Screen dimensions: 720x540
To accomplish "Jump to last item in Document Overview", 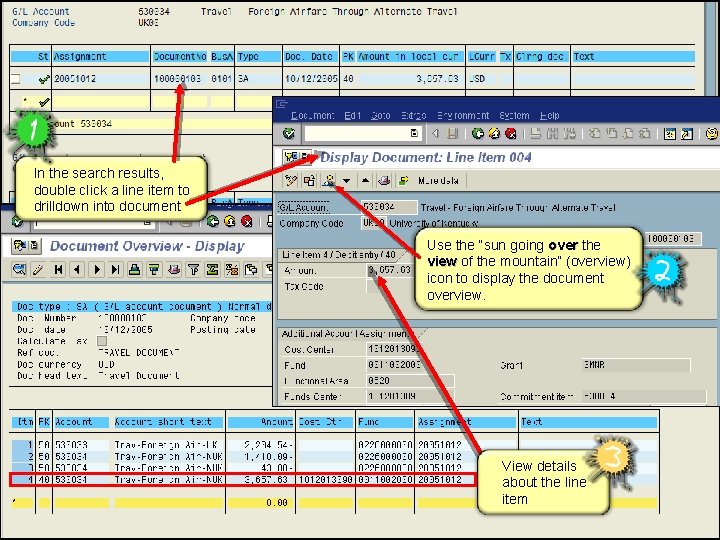I will tap(116, 269).
